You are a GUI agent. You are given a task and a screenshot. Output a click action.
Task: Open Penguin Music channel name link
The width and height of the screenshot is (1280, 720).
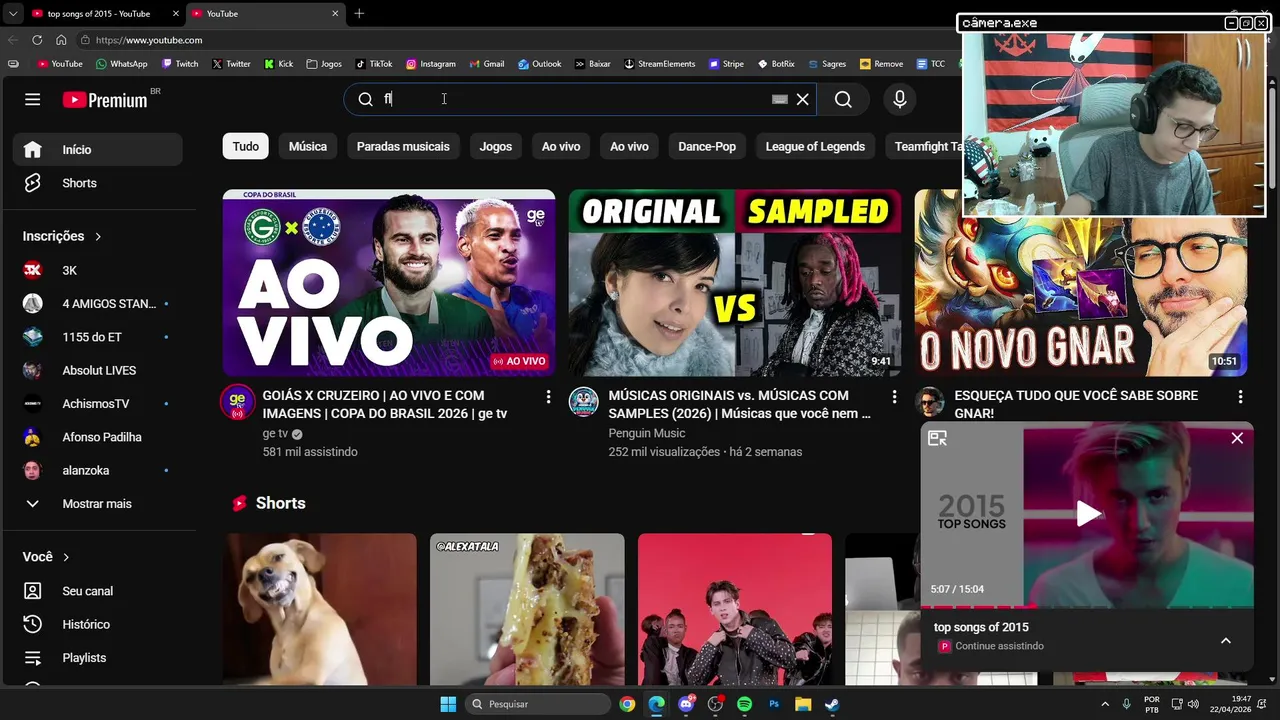[x=647, y=433]
